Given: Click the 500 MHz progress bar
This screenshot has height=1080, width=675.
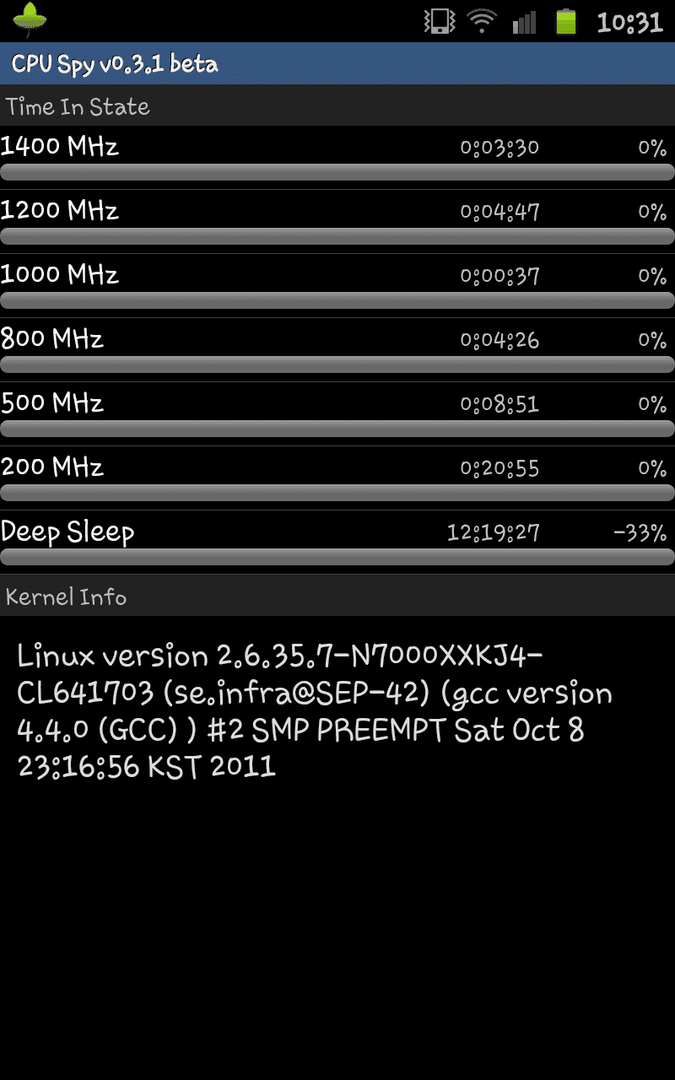Looking at the screenshot, I should click(x=338, y=428).
